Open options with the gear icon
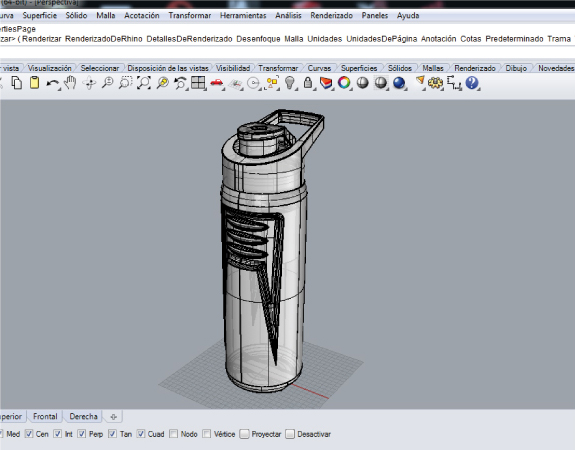Screen dimensions: 575x450 click(436, 83)
